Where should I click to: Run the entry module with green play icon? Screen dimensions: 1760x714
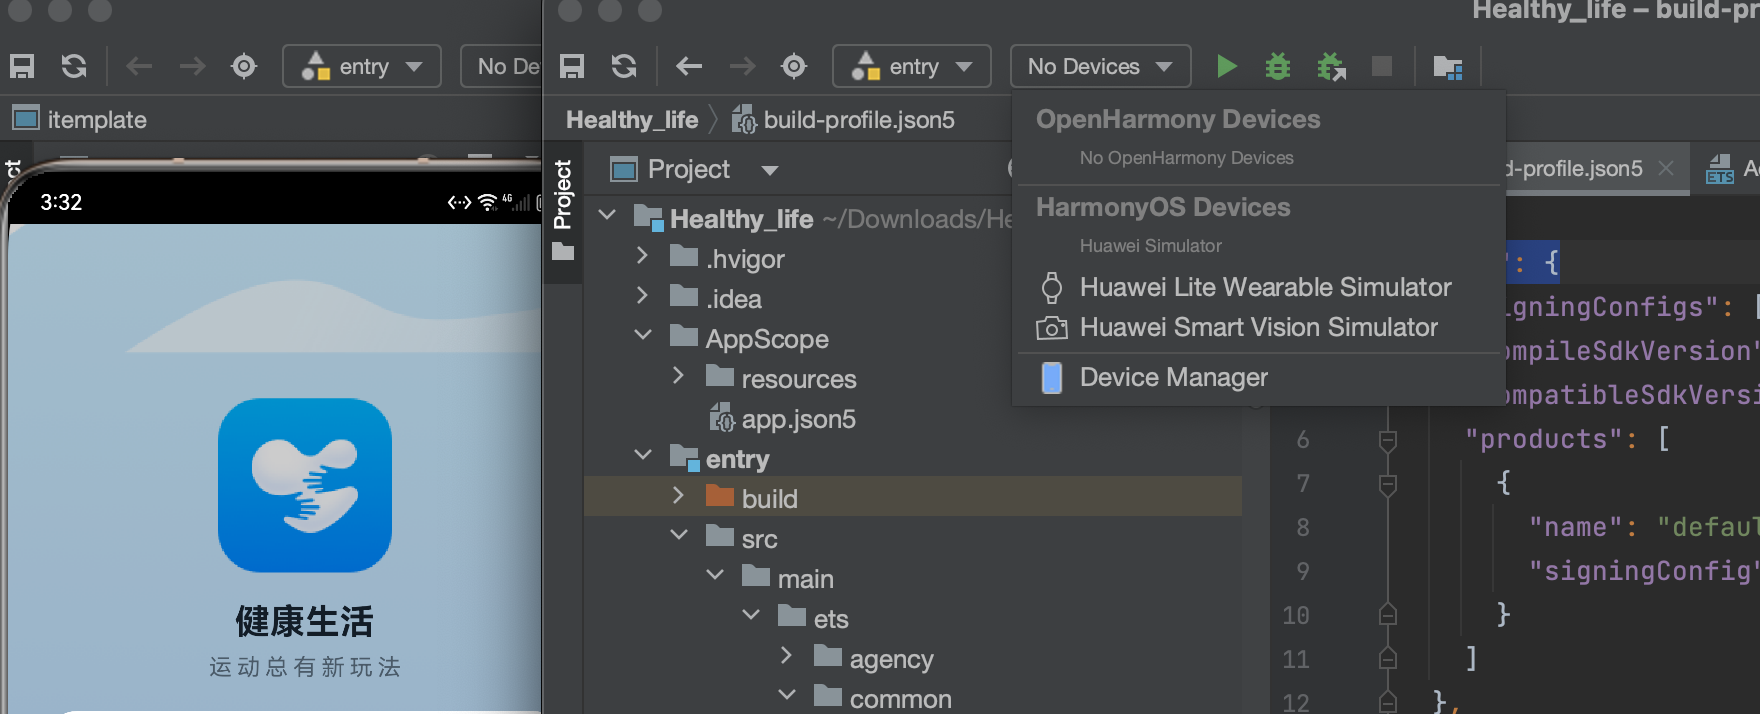point(1226,66)
